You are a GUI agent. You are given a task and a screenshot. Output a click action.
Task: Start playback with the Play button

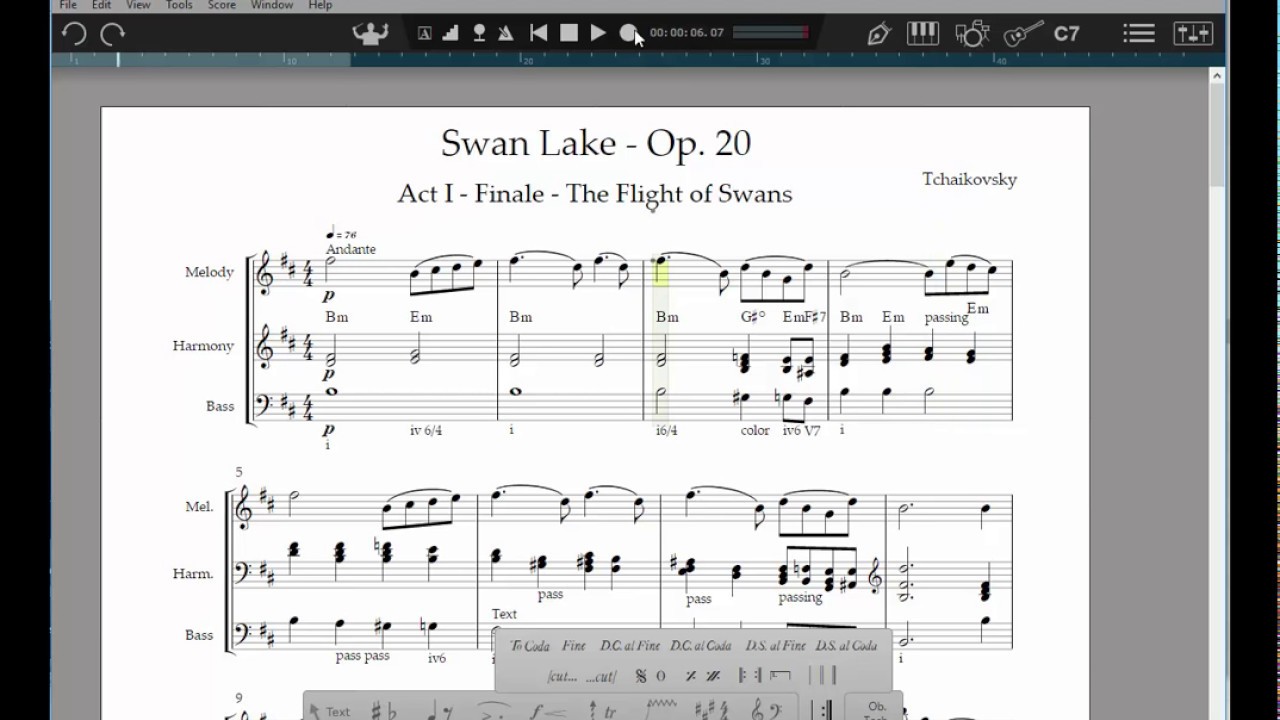click(x=598, y=33)
